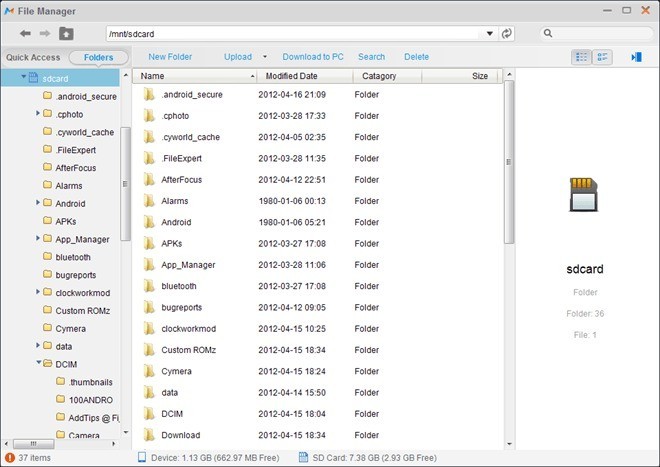This screenshot has width=660, height=467.
Task: Open the Quick Access tab
Action: click(x=33, y=57)
